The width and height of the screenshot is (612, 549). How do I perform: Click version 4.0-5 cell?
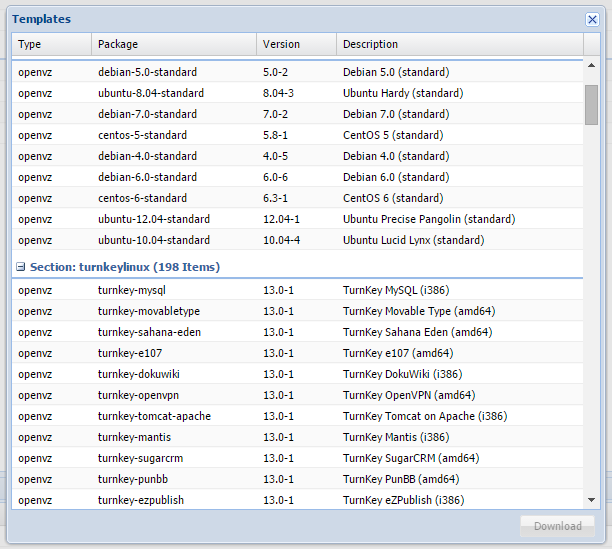coord(275,156)
